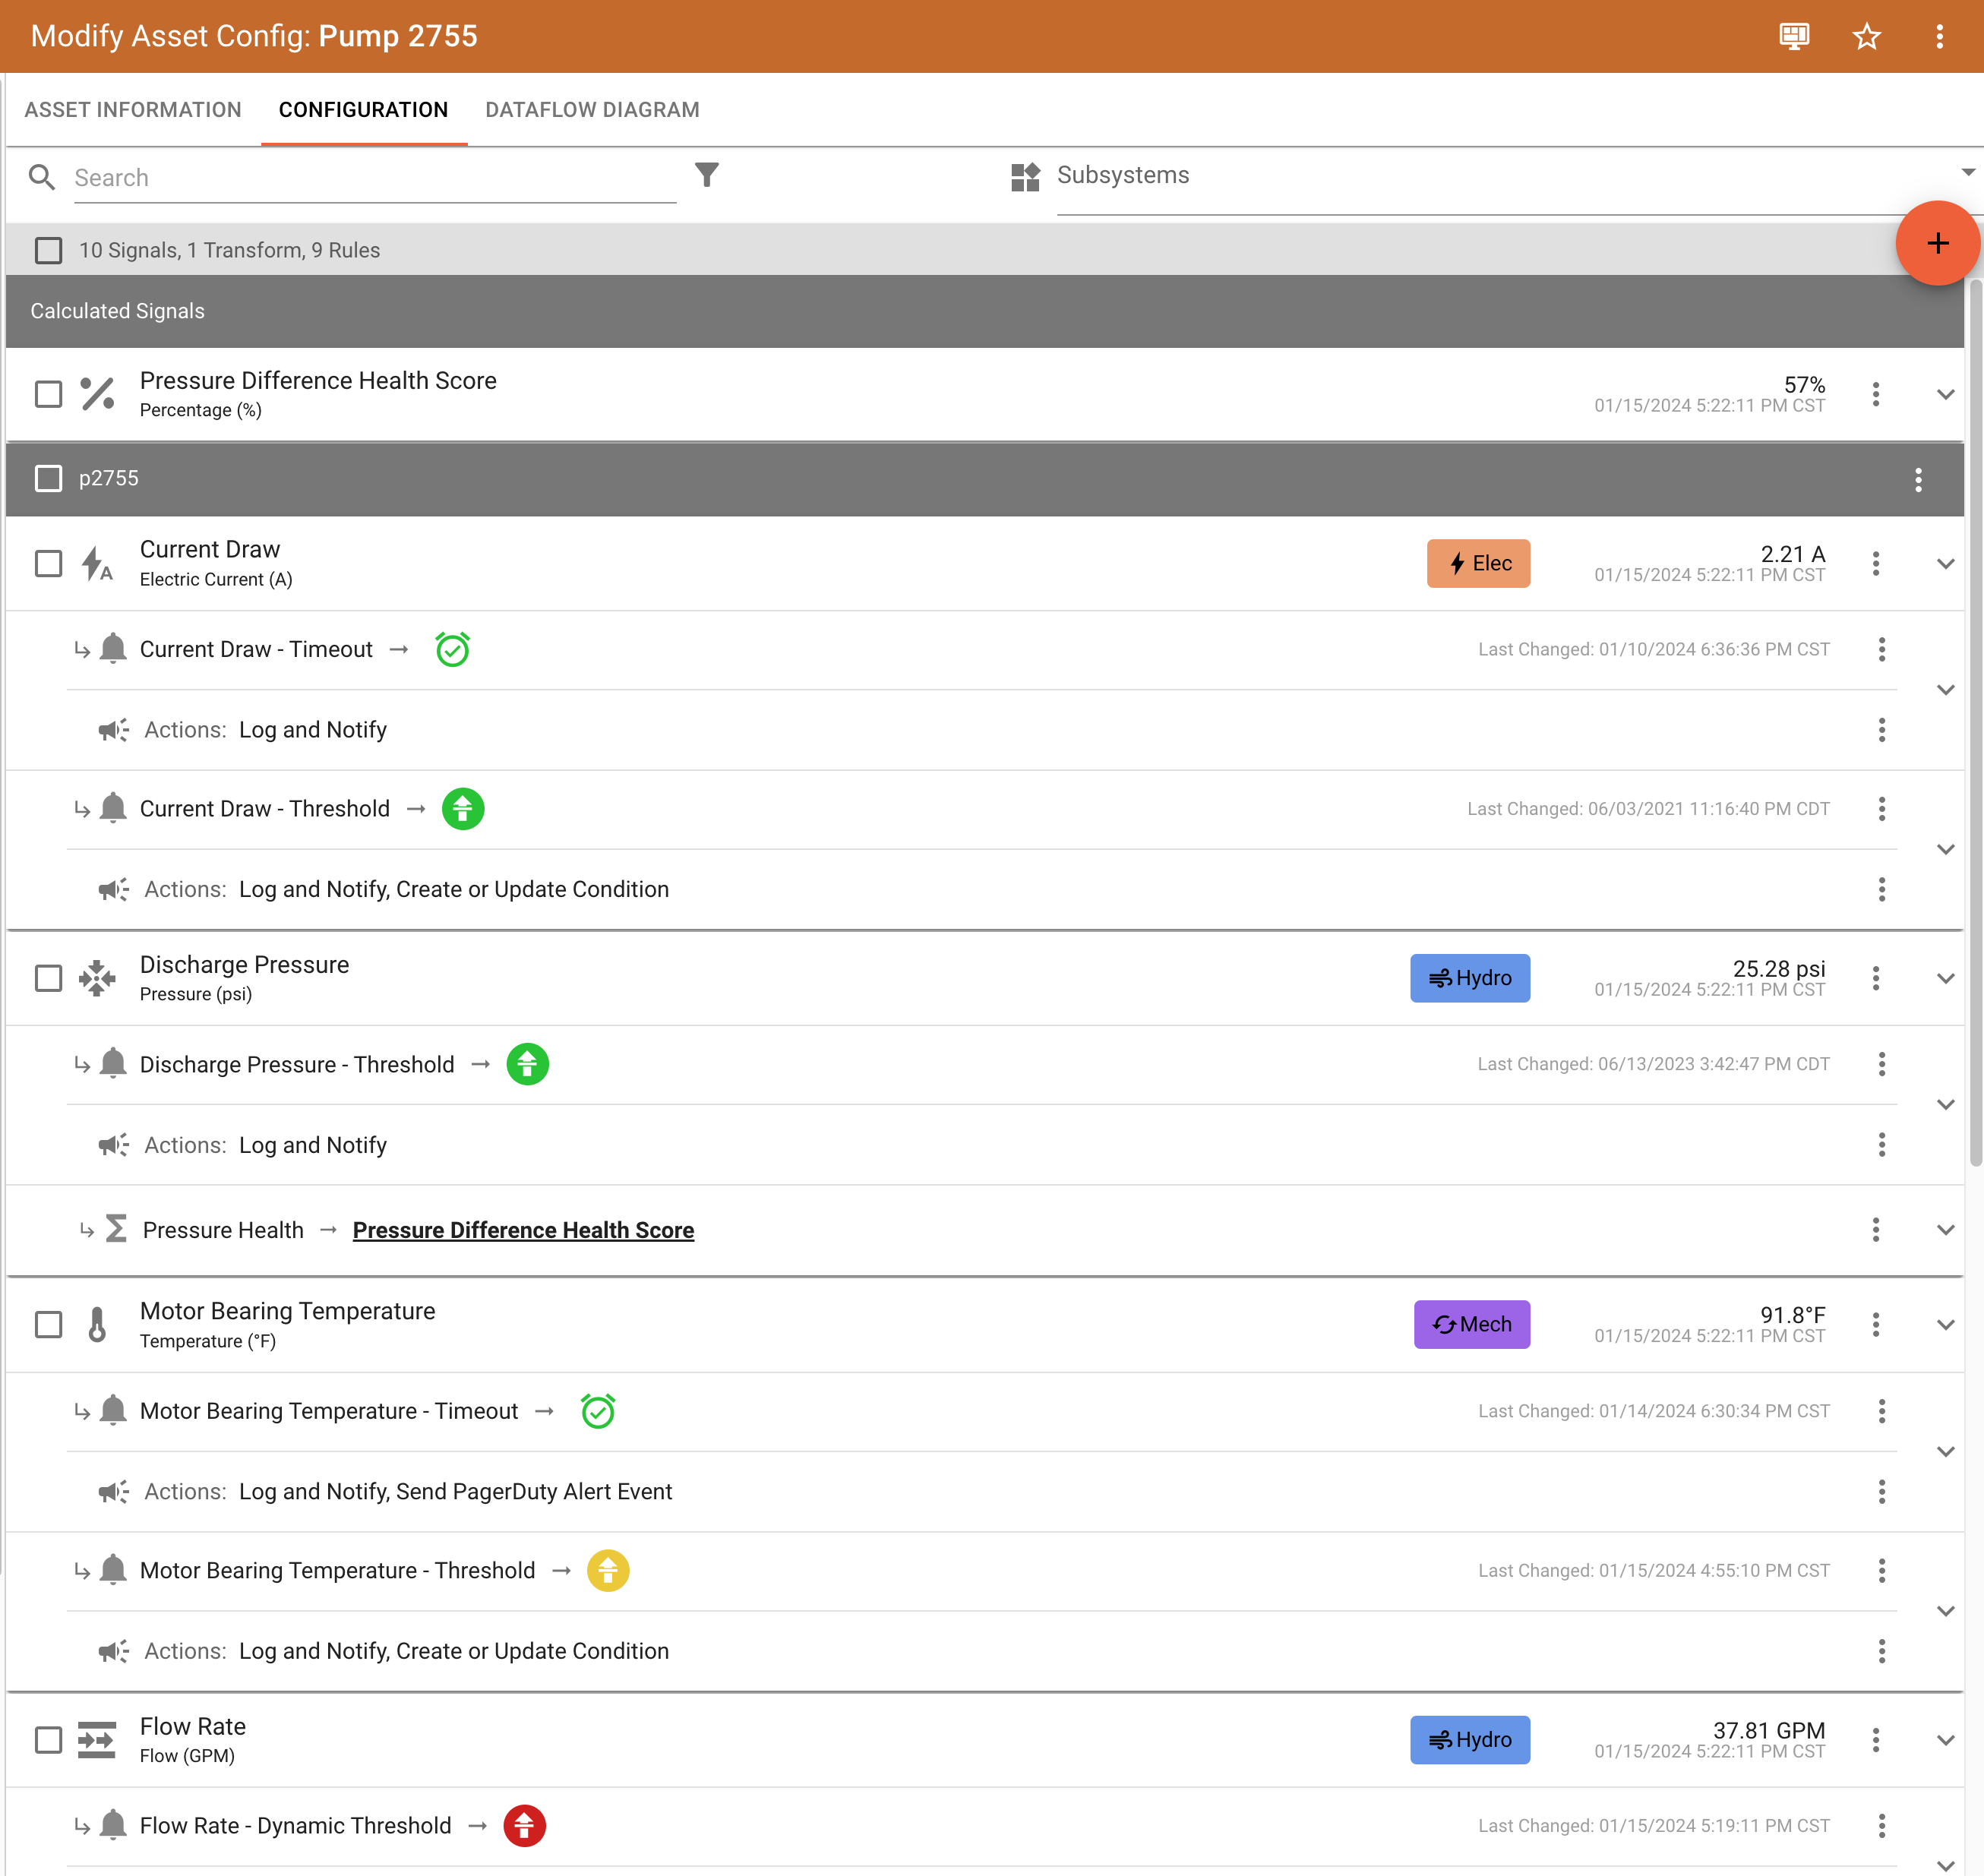Switch to the Dataflow Diagram tab
The image size is (1984, 1876).
(x=592, y=110)
